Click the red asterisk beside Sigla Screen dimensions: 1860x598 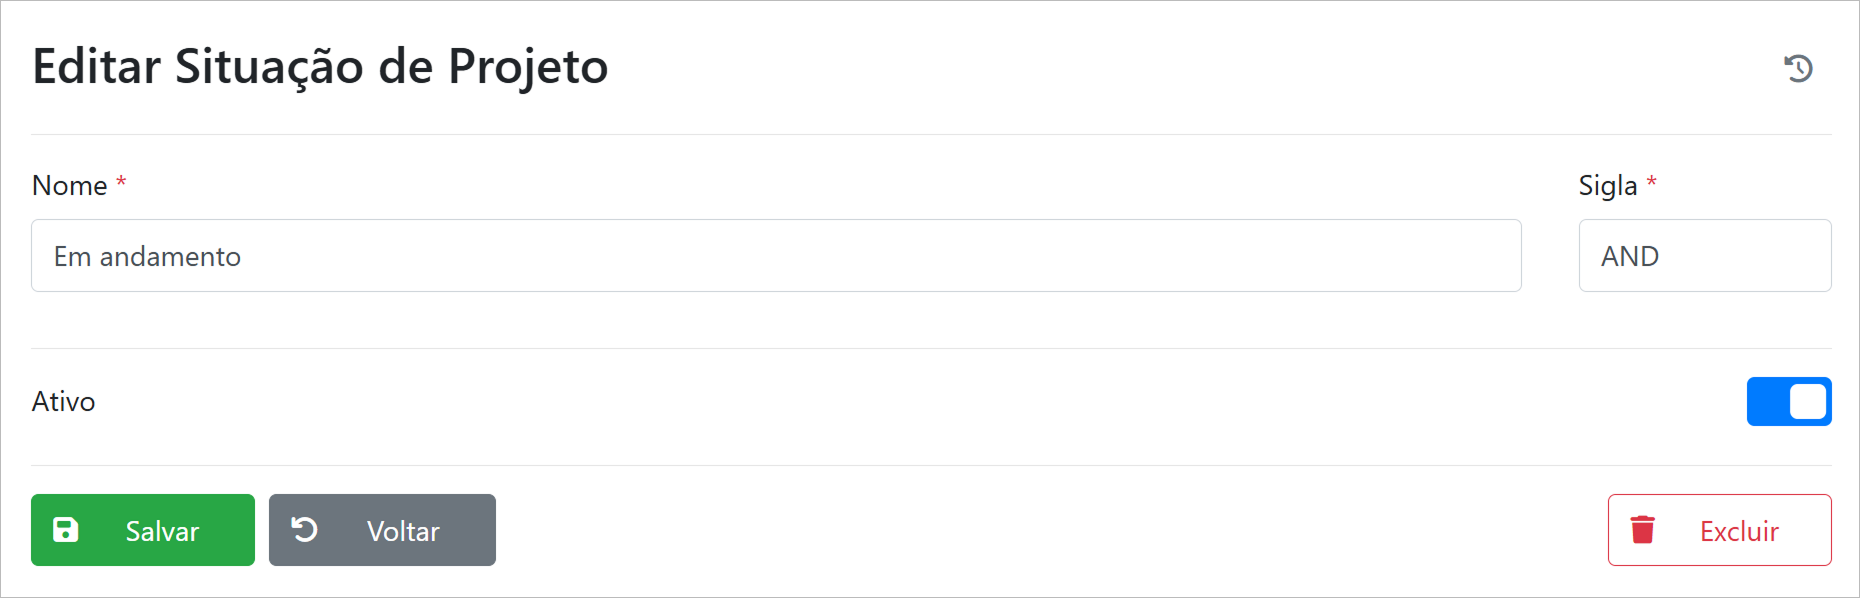[1652, 183]
